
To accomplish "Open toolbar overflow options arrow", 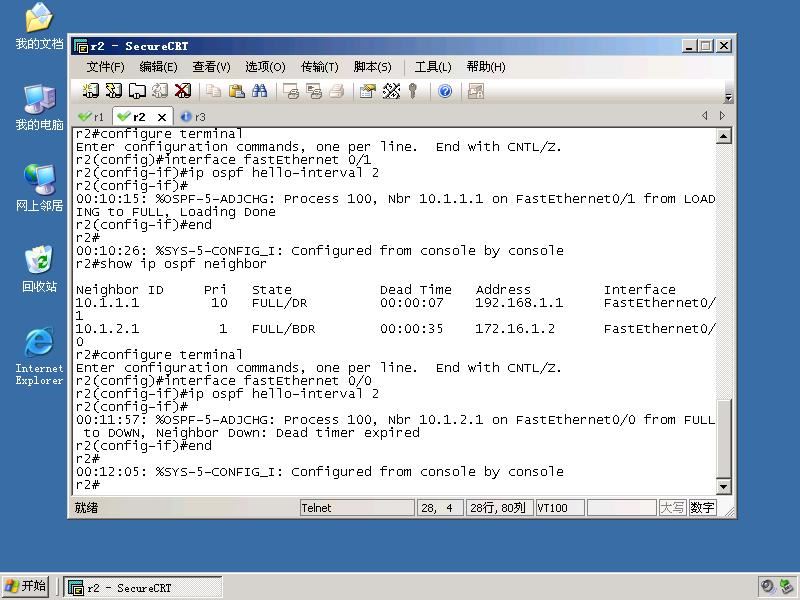I will (728, 96).
